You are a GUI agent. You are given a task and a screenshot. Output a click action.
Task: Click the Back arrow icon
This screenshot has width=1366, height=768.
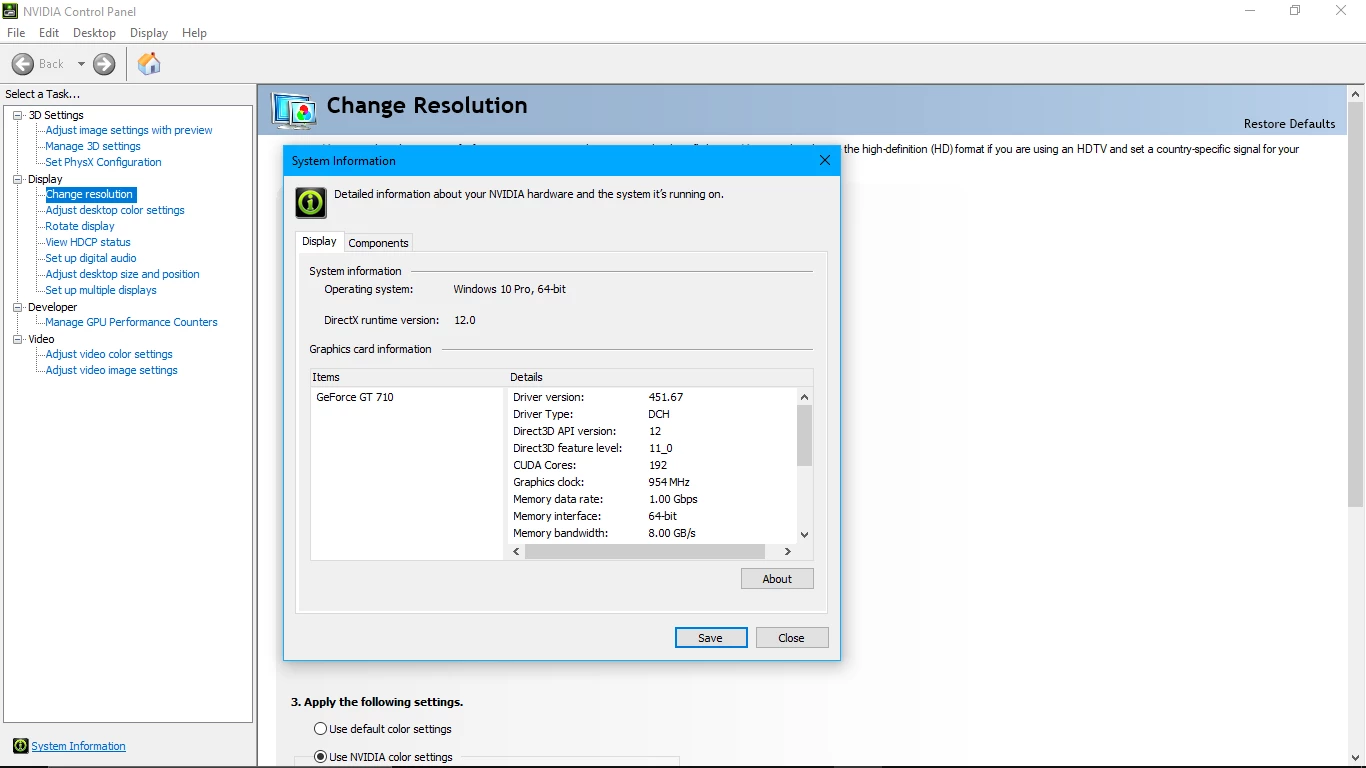[x=23, y=64]
